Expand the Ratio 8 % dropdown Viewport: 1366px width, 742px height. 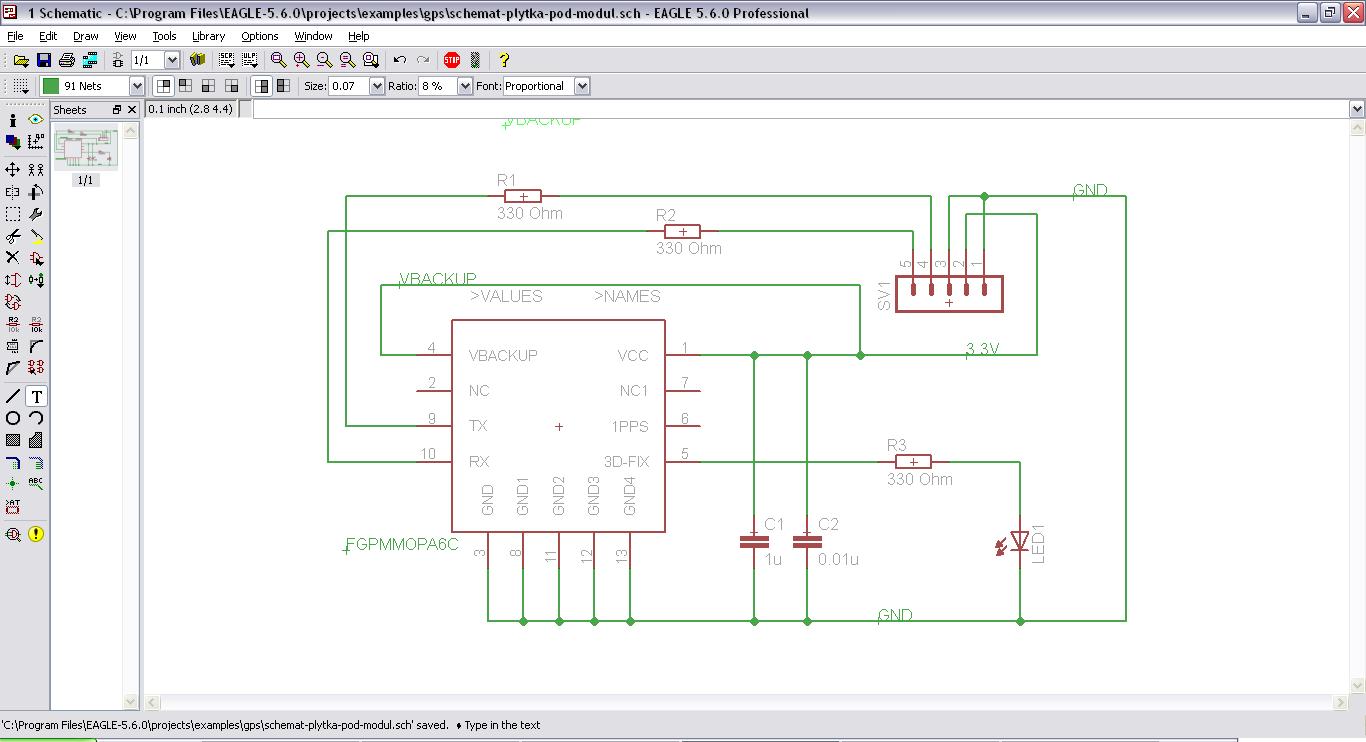pos(464,86)
